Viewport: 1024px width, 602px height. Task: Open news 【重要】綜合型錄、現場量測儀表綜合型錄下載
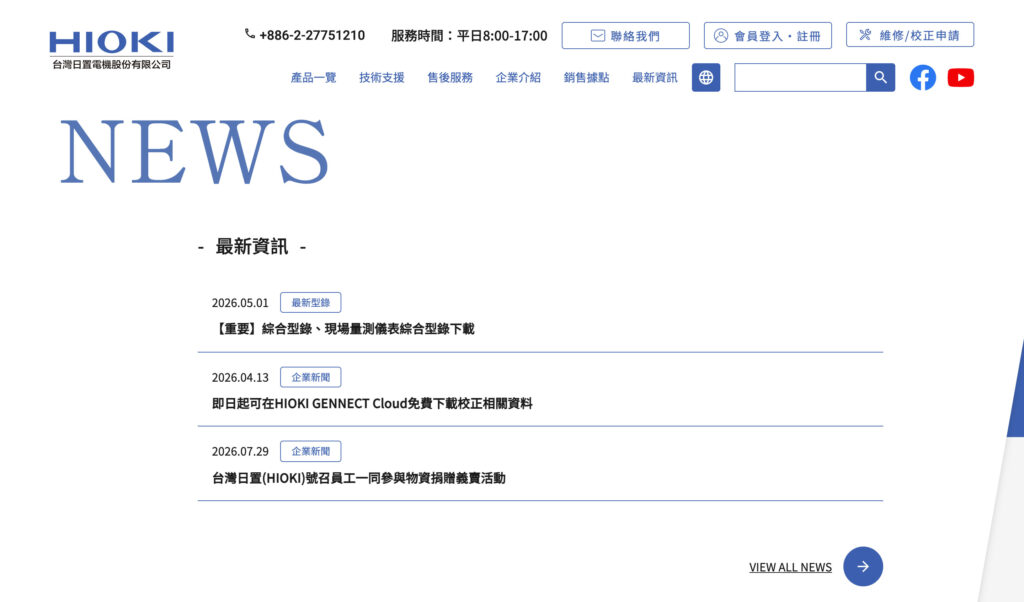343,328
